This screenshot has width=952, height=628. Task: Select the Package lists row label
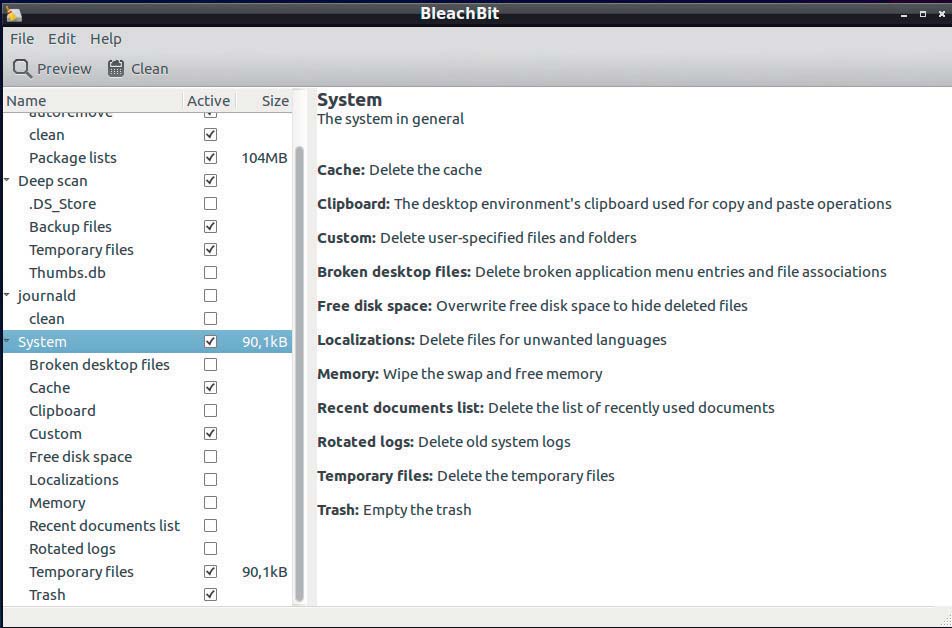pos(73,158)
